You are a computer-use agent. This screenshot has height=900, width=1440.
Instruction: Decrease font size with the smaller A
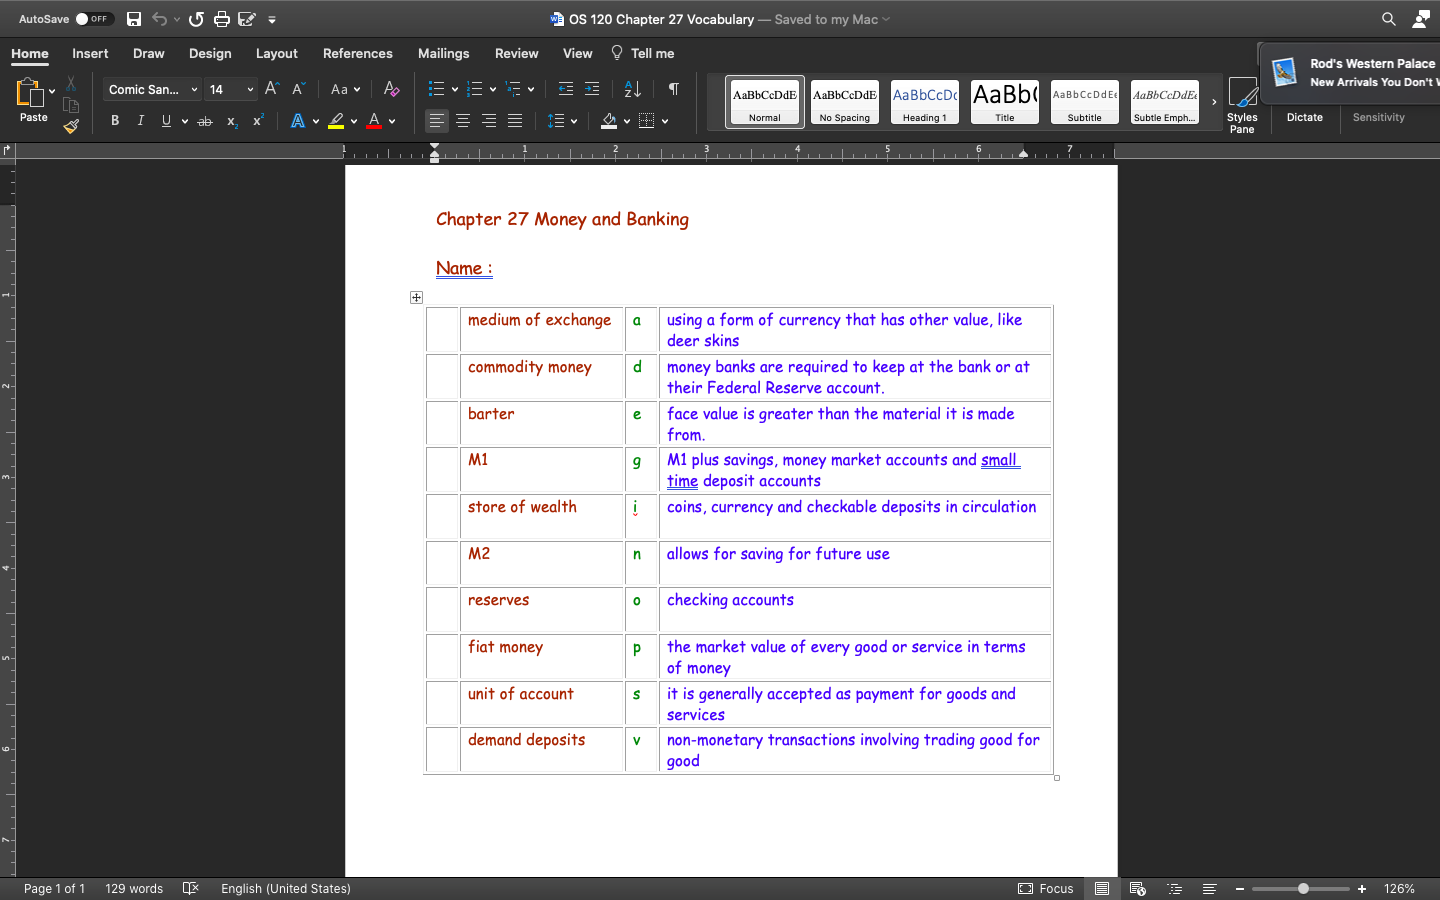297,89
